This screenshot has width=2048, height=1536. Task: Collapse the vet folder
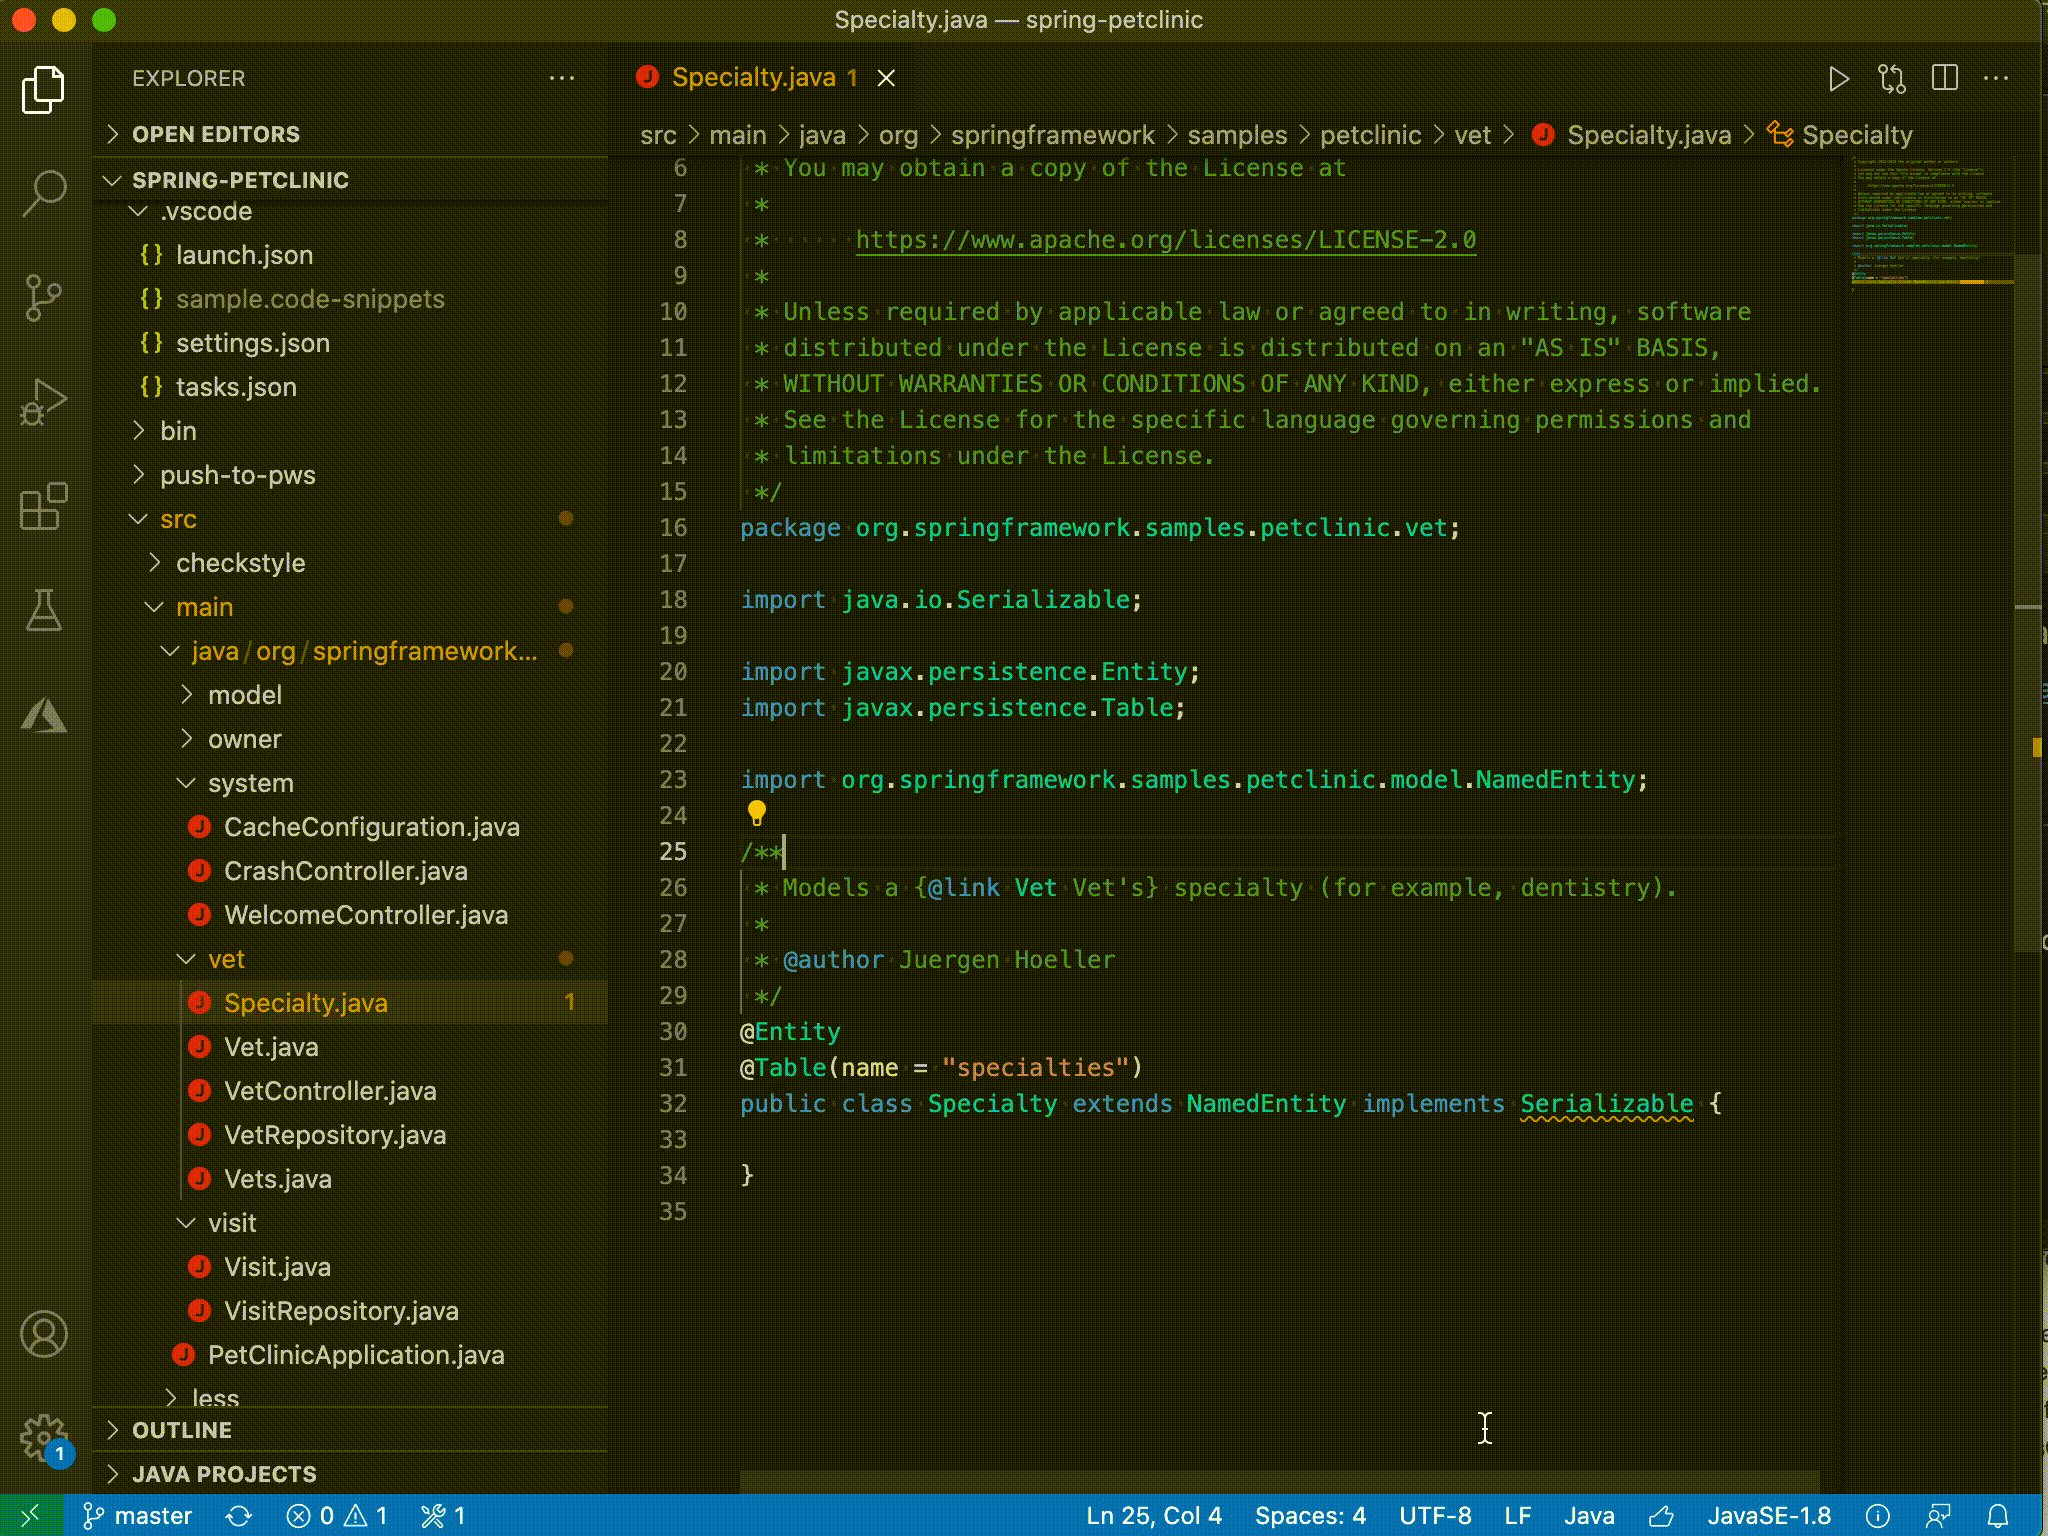click(x=226, y=959)
